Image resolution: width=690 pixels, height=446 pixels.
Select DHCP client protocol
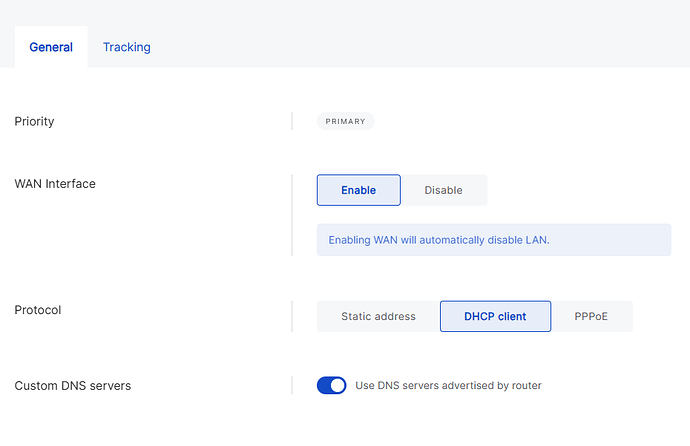pos(495,316)
